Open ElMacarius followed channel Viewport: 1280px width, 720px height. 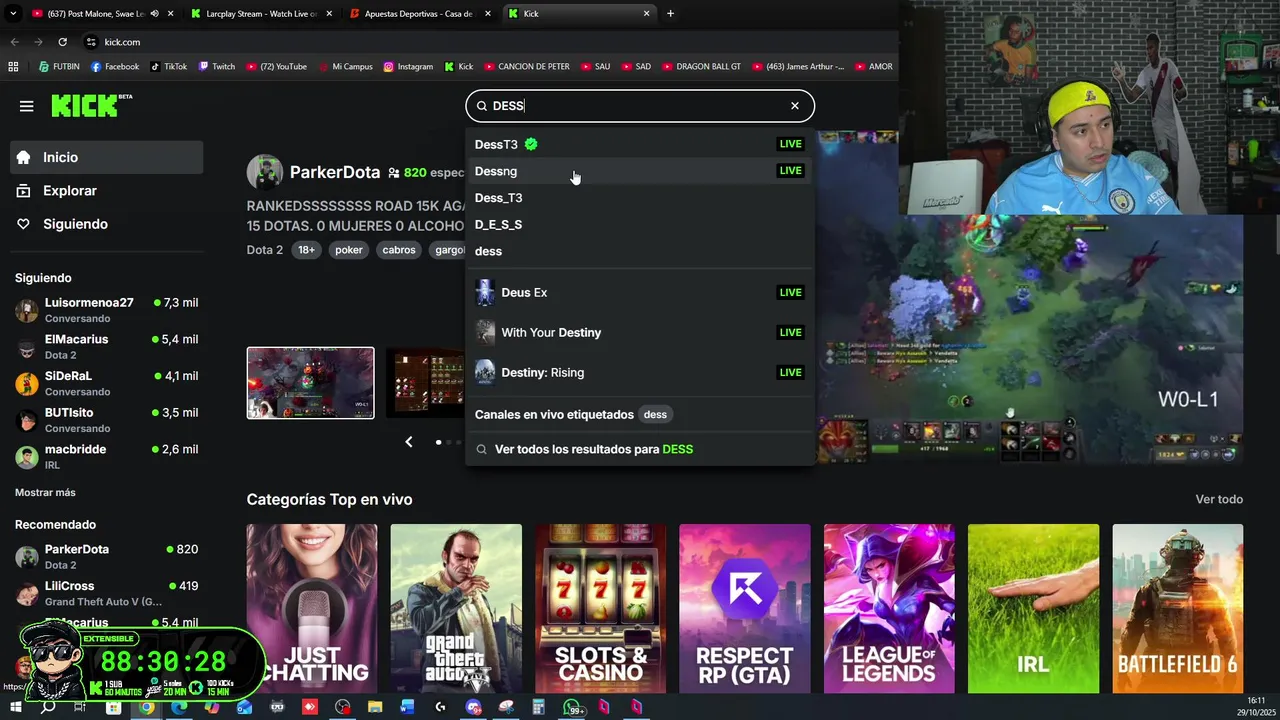(x=107, y=347)
